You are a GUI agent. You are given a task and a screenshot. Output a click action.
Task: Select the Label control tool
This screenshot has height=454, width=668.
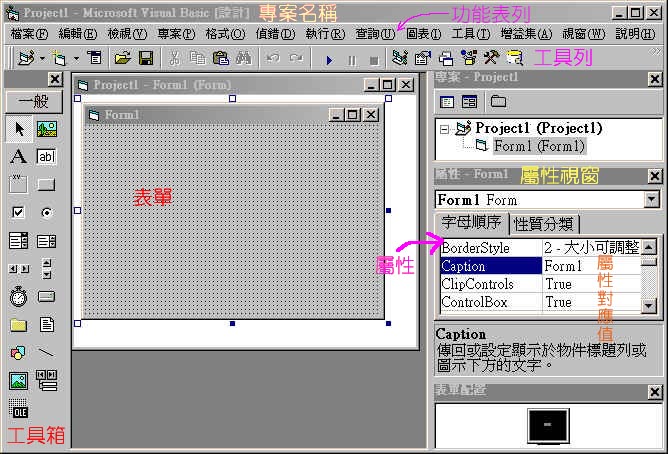click(x=18, y=156)
